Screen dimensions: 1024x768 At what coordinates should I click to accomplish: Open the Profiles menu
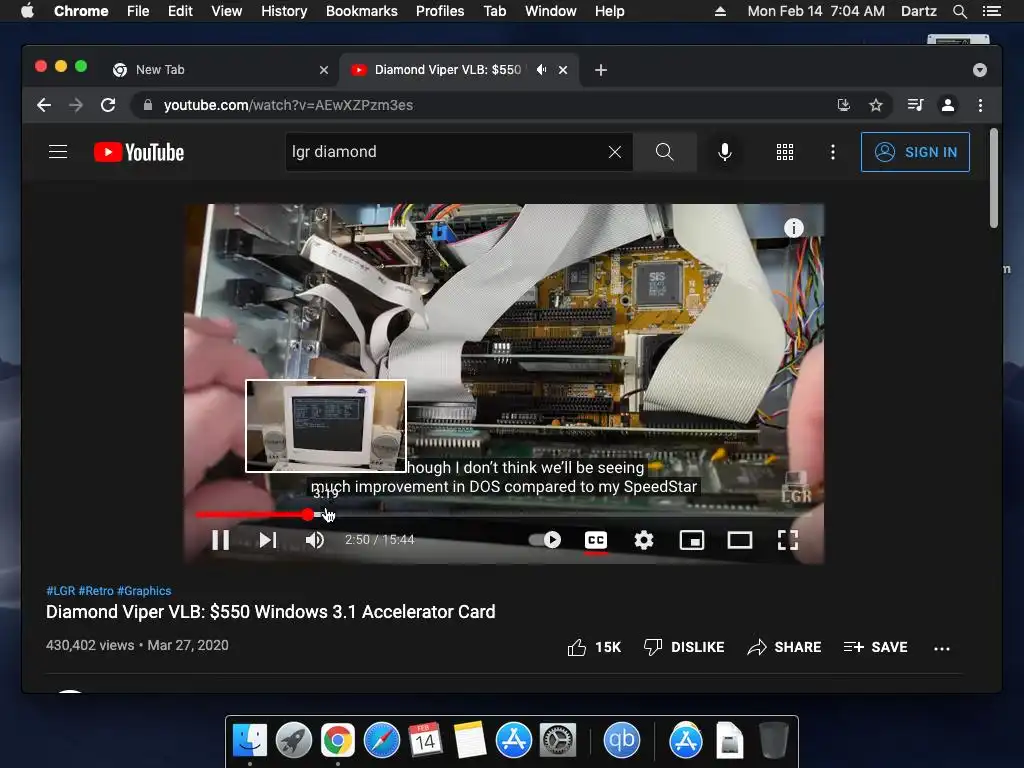click(x=440, y=11)
